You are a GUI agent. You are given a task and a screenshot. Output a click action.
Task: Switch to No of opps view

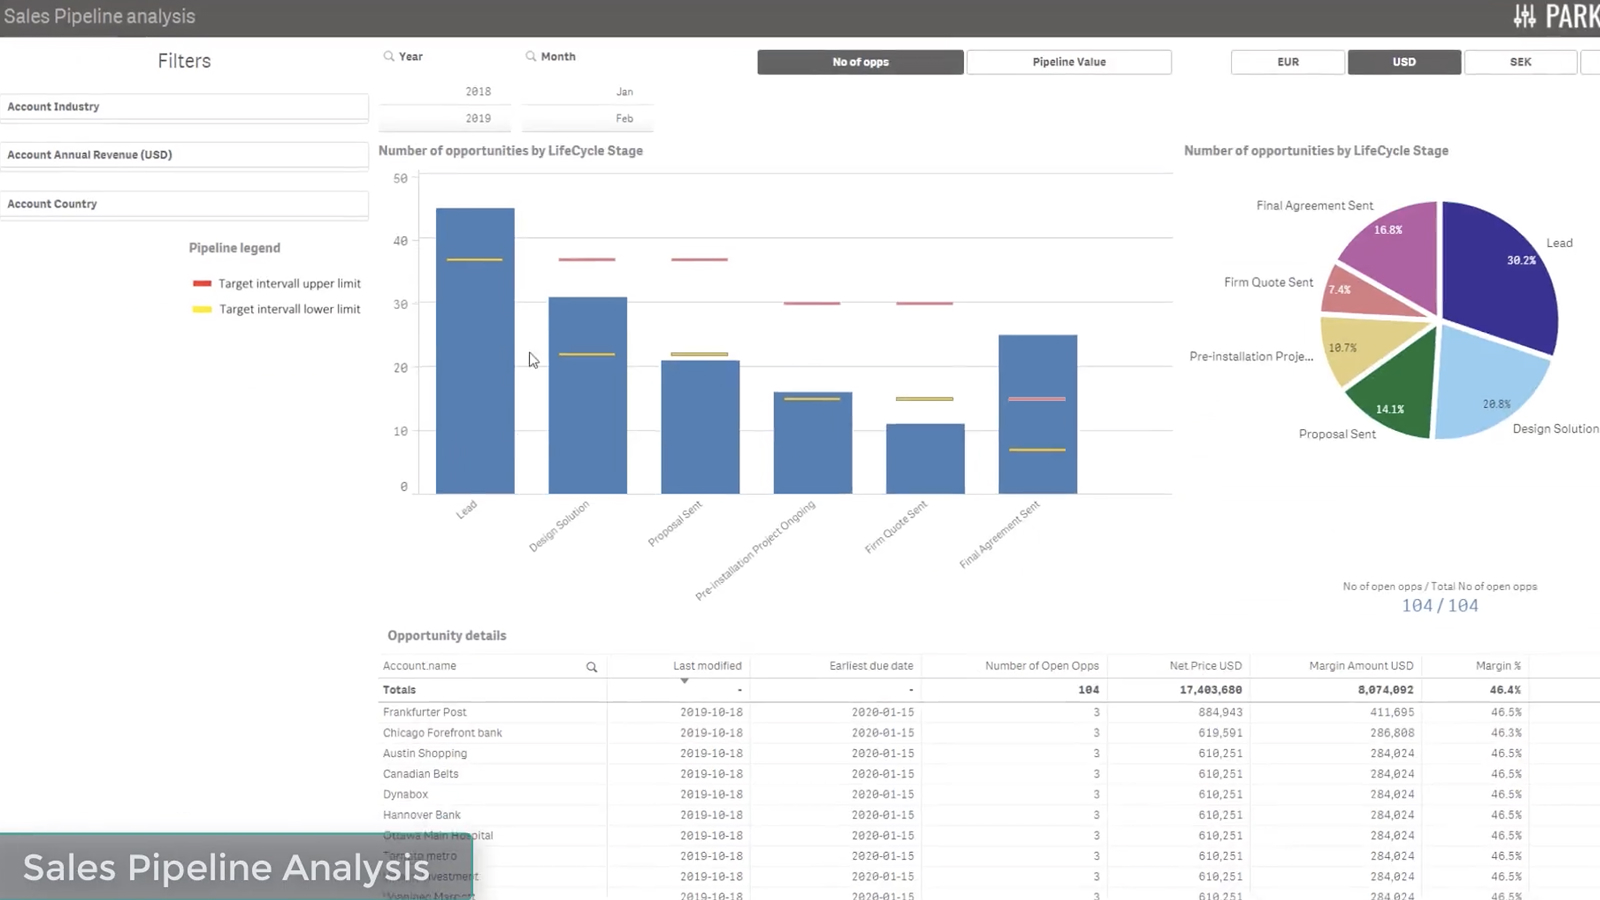tap(860, 62)
